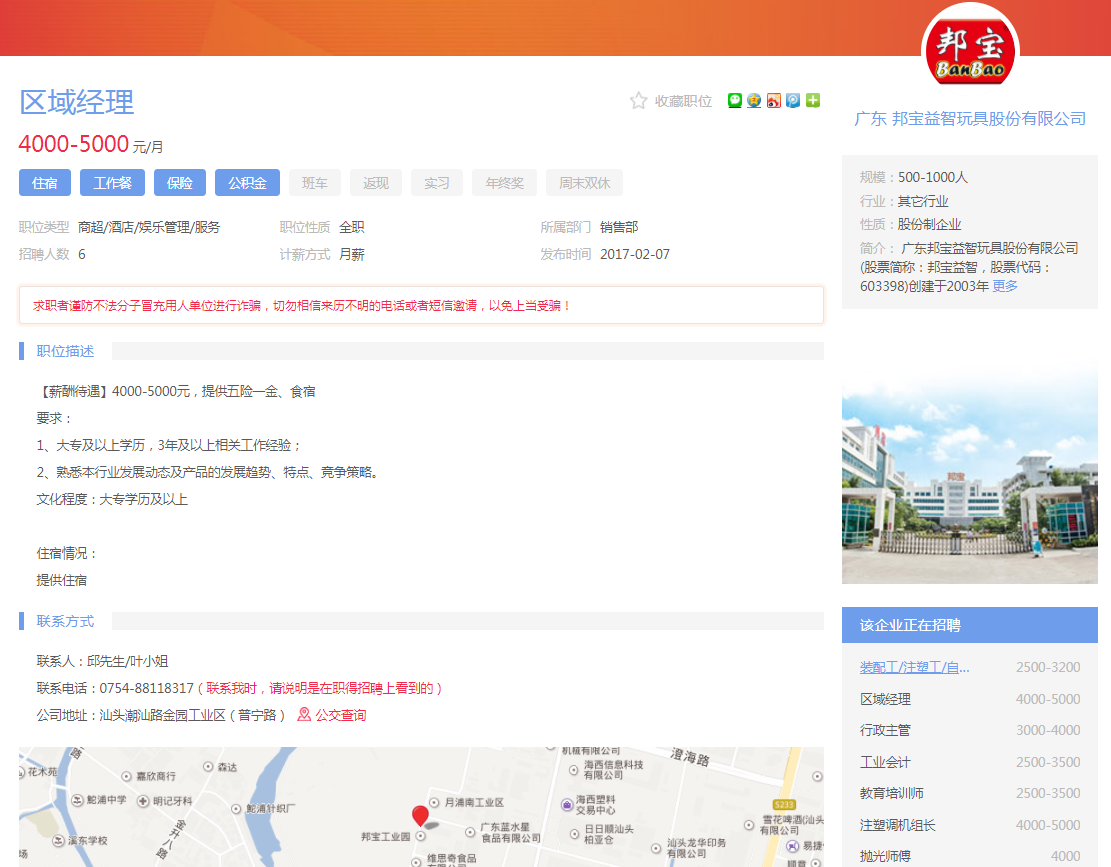The image size is (1111, 867).
Task: Click the 海西塑料交易中心 shopping marker
Action: click(x=567, y=804)
